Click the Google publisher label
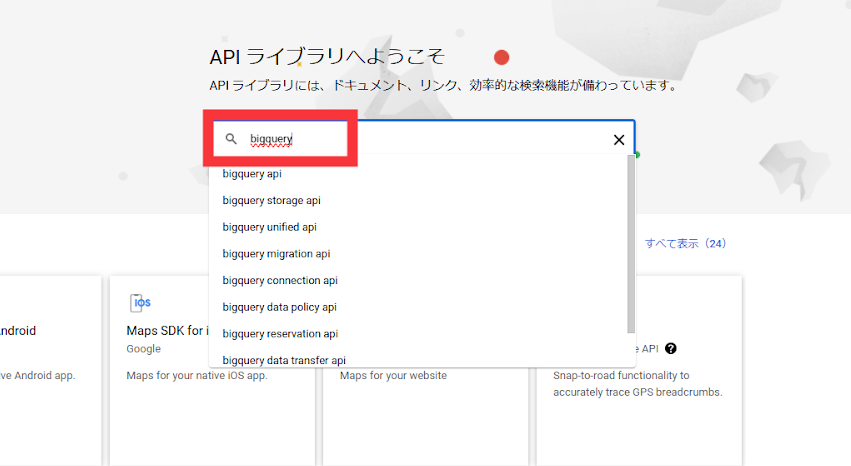 coord(144,349)
